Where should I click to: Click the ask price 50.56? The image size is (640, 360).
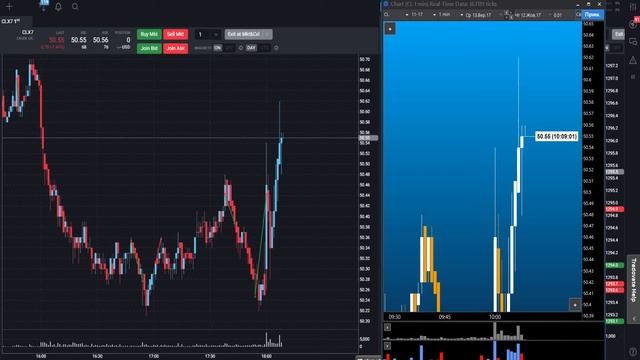(100, 40)
